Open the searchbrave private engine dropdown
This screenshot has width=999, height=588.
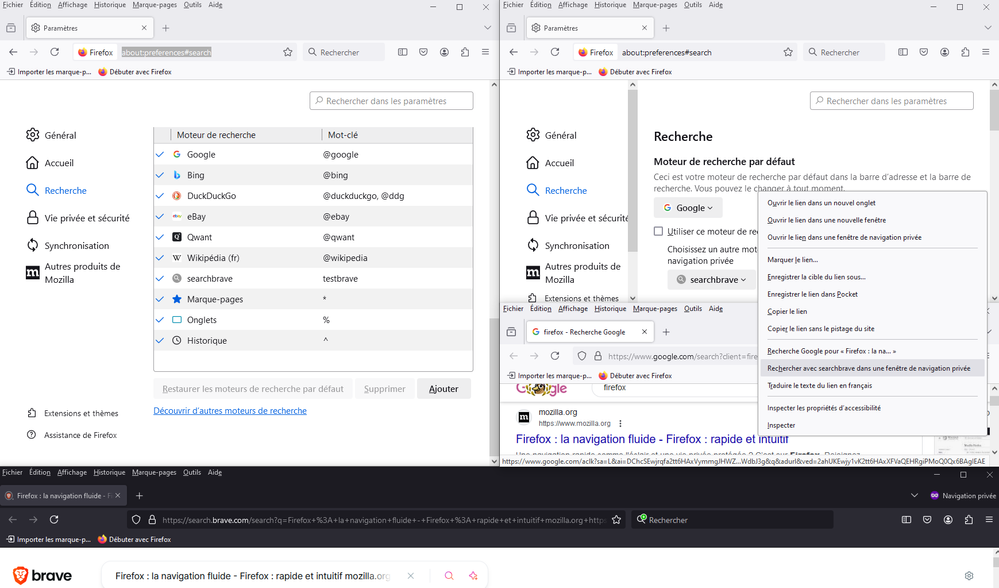point(711,280)
